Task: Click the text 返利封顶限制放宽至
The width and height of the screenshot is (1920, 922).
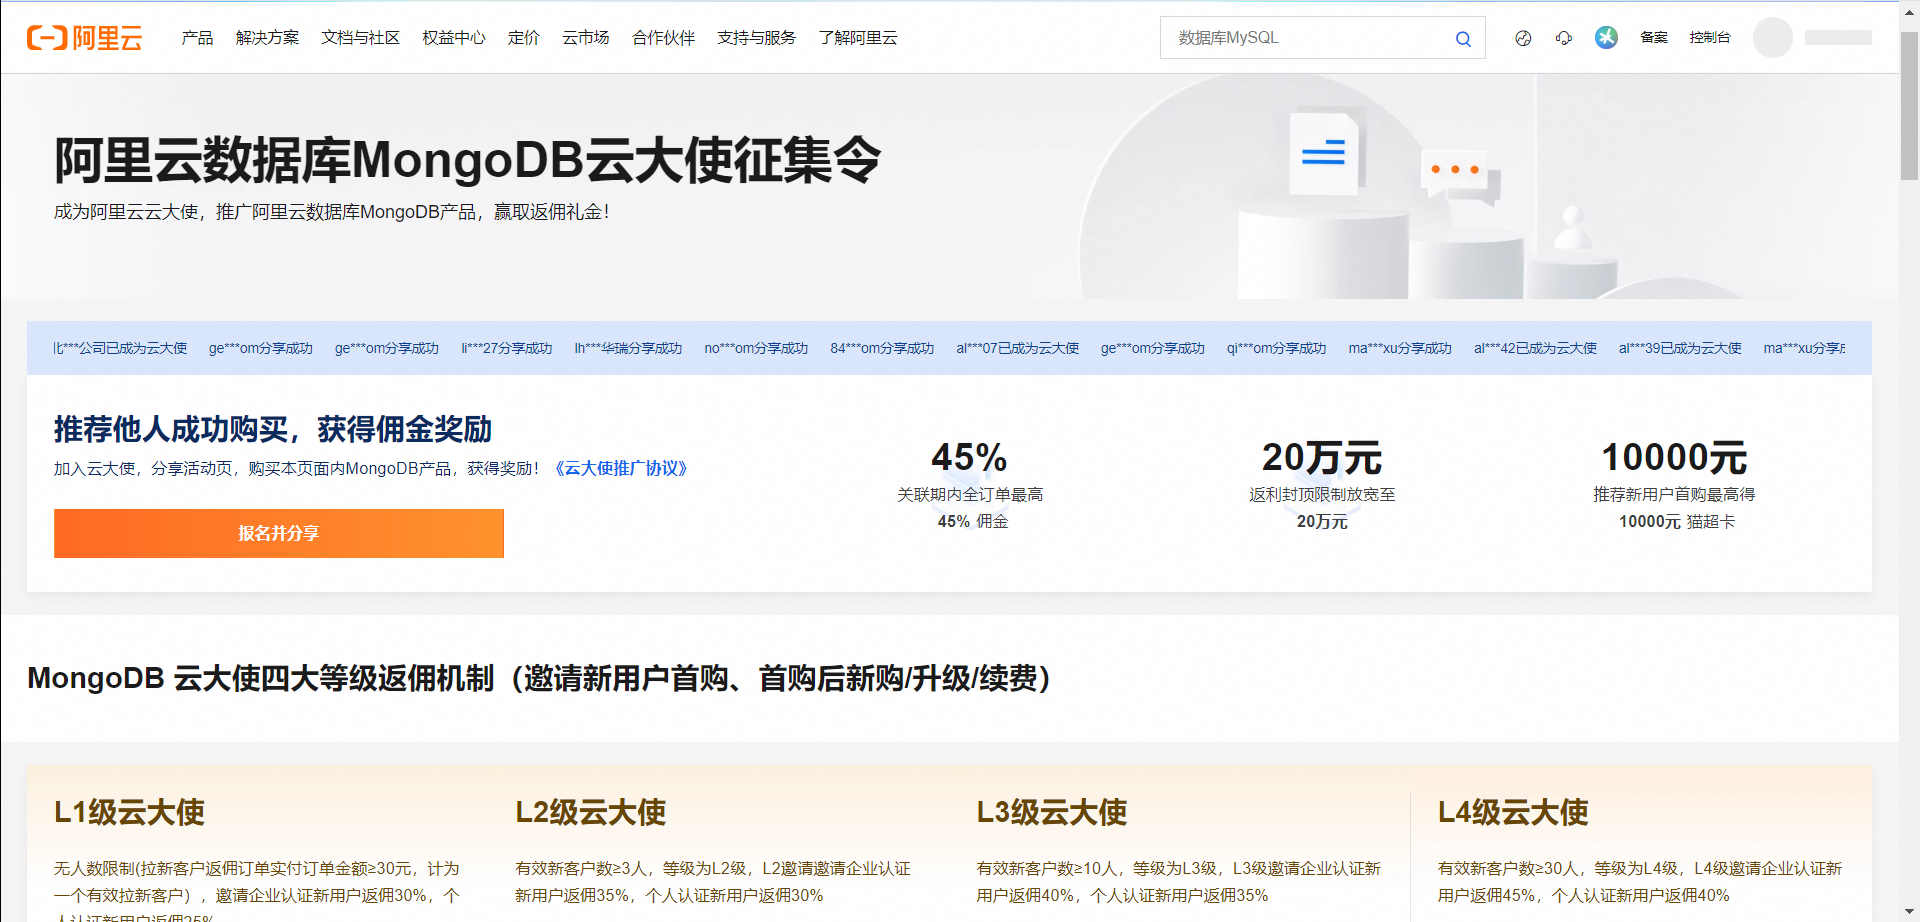Action: coord(1322,494)
